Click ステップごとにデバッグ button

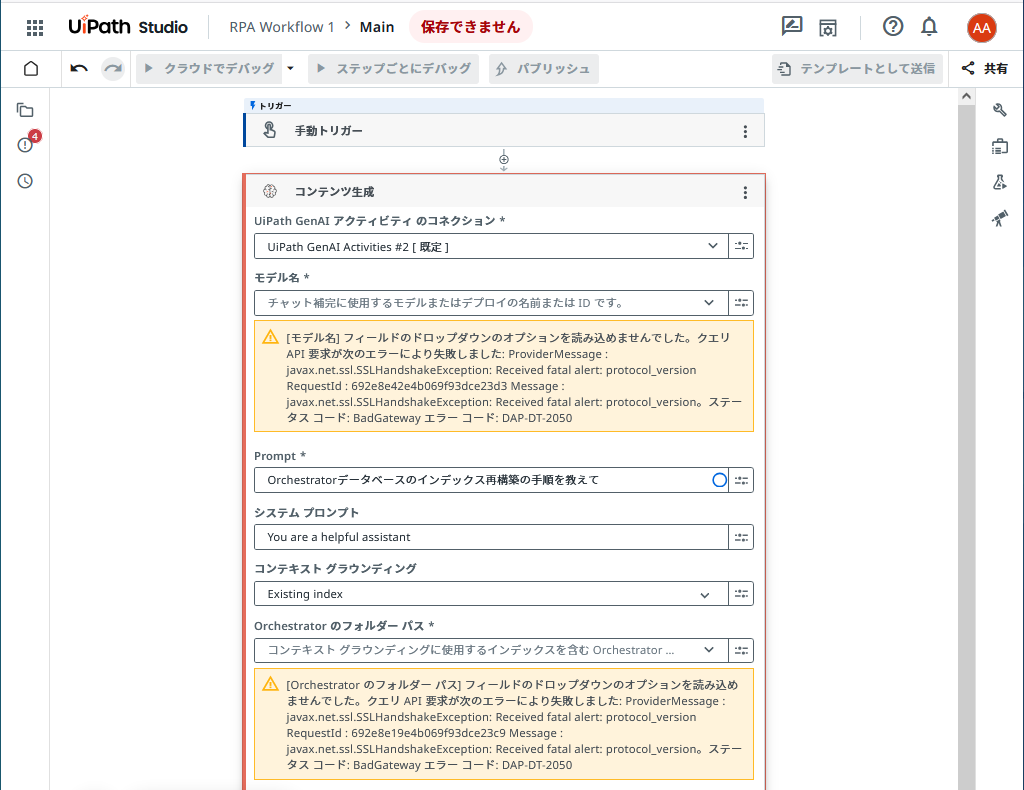[x=393, y=69]
